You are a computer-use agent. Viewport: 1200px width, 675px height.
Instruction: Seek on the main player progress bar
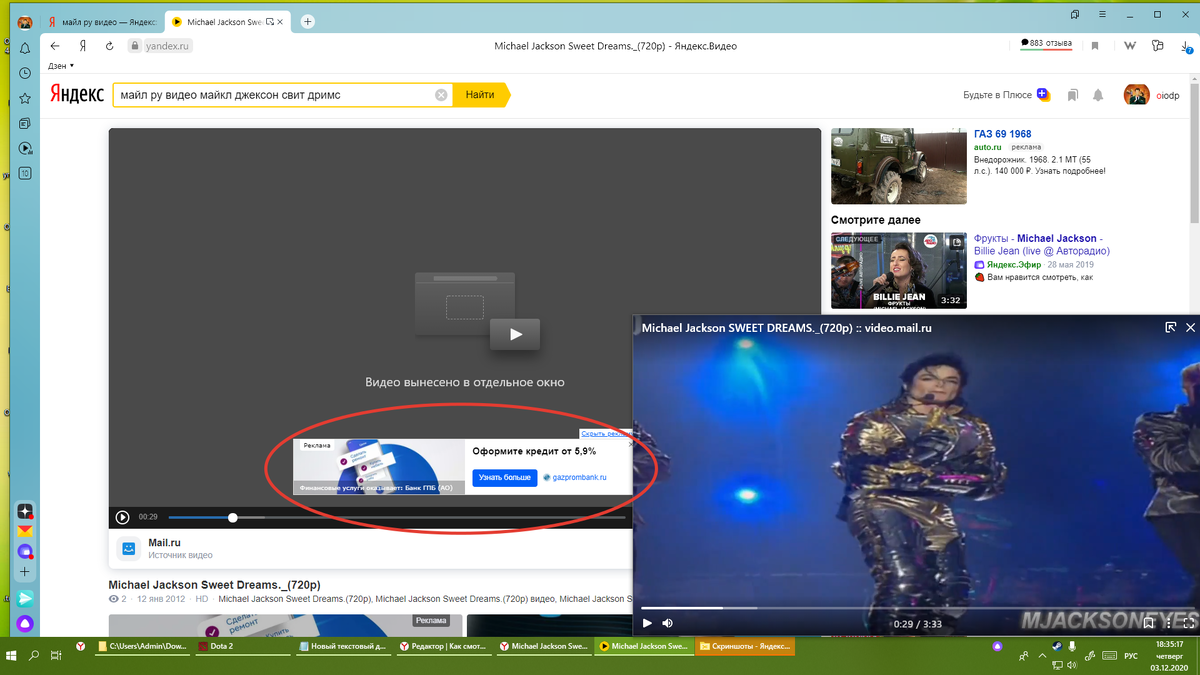point(397,517)
